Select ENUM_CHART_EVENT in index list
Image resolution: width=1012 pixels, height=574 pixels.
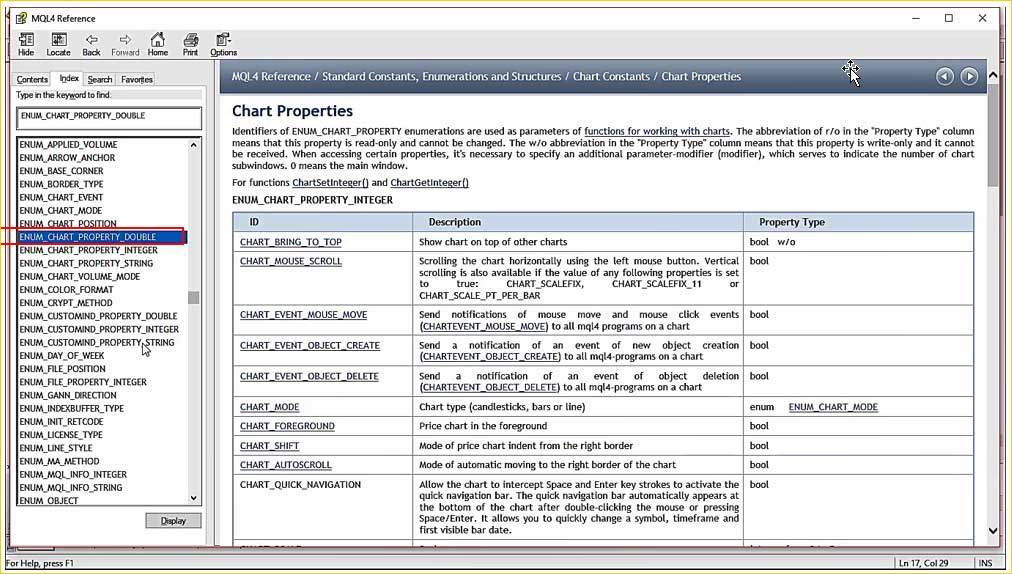tap(61, 198)
